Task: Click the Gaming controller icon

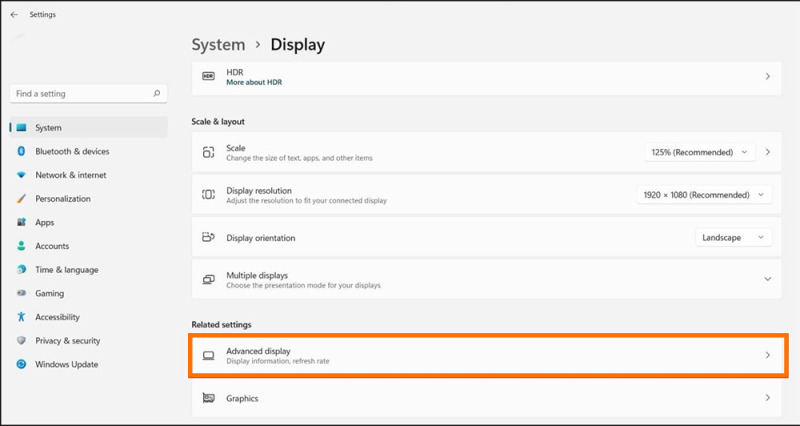Action: point(21,293)
